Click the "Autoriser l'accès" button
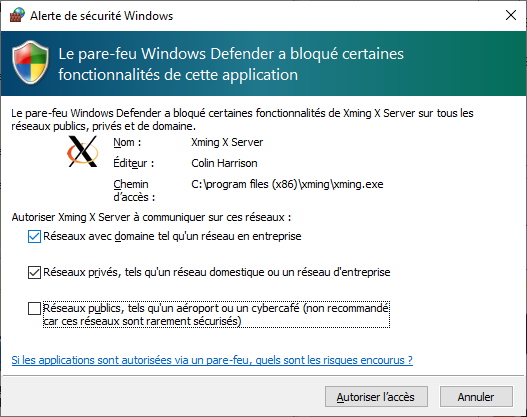527x417 pixels. [376, 397]
